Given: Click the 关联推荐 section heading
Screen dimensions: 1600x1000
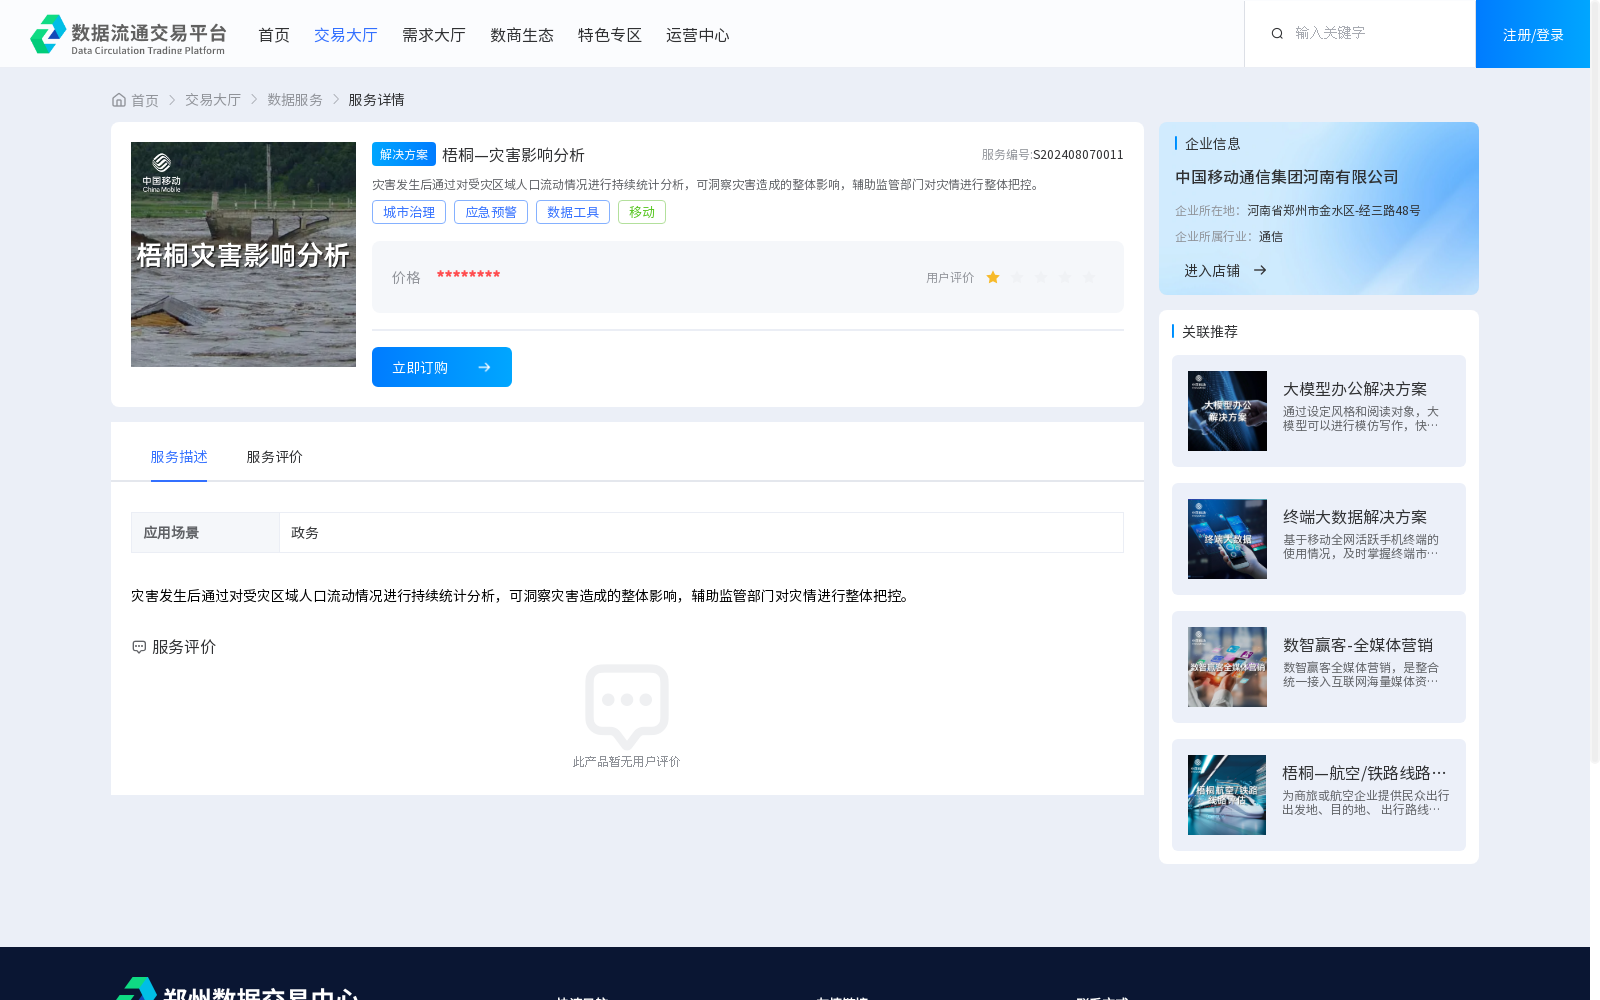Looking at the screenshot, I should click(x=1210, y=332).
